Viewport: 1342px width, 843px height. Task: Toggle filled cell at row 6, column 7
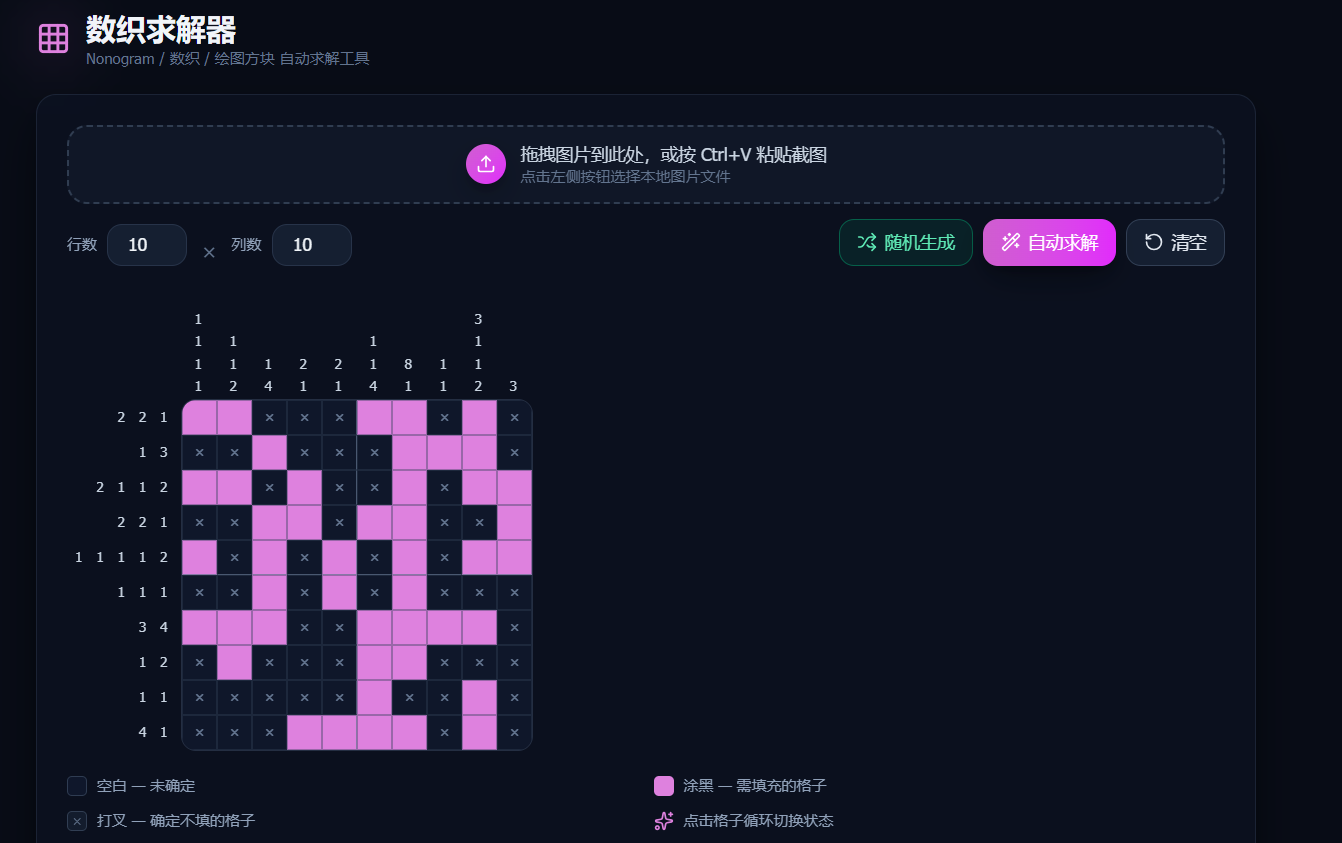[x=409, y=592]
